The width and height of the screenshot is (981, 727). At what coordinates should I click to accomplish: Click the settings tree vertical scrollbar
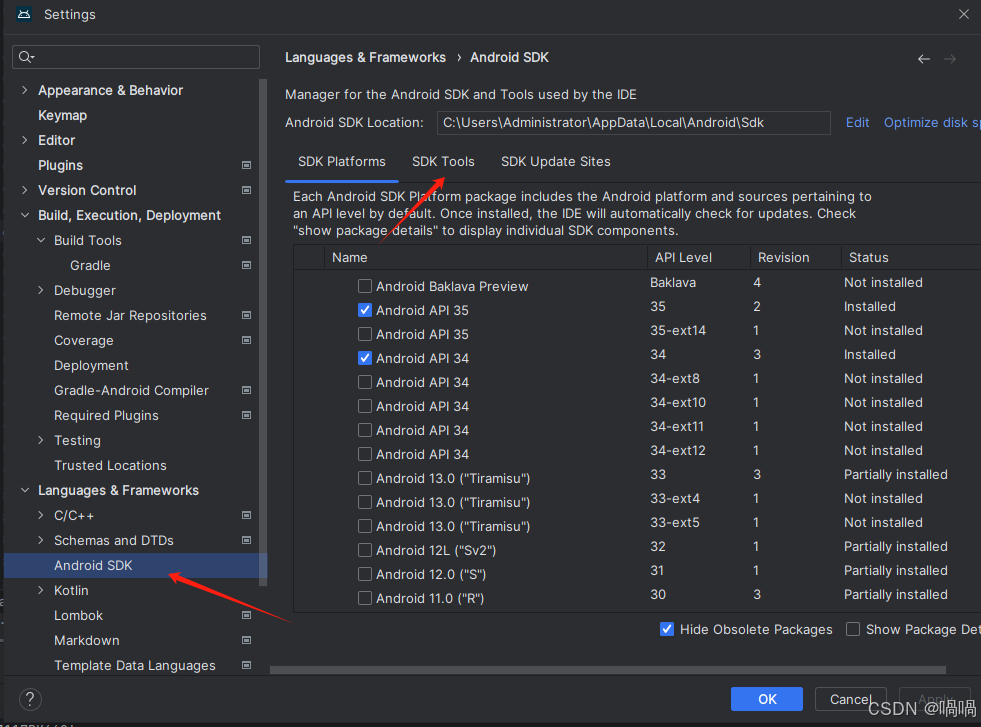263,332
